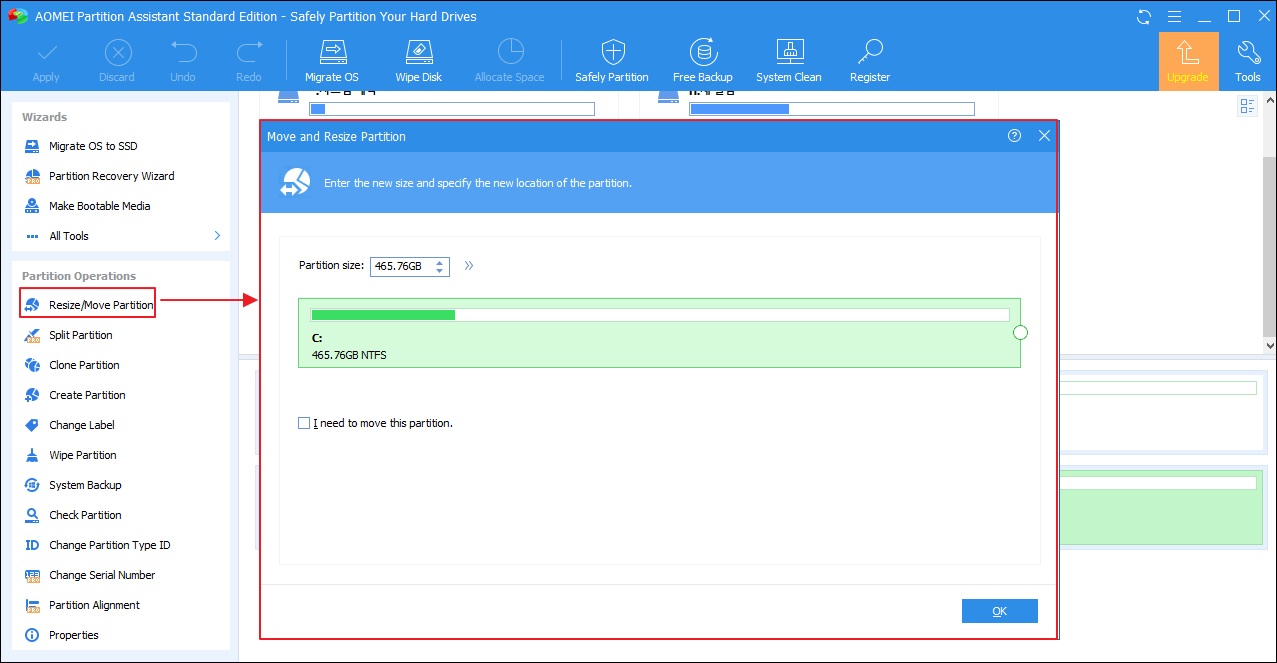
Task: Click the main window scroll down arrow
Action: [x=1270, y=345]
